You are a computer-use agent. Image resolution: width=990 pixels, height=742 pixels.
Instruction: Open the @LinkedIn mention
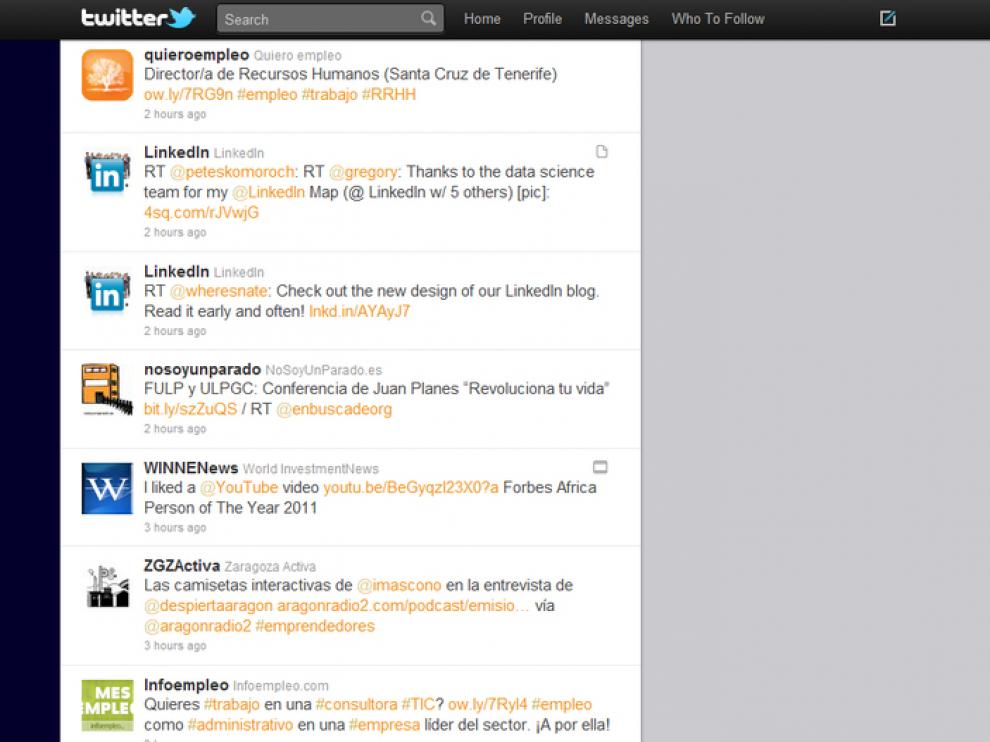pyautogui.click(x=268, y=192)
